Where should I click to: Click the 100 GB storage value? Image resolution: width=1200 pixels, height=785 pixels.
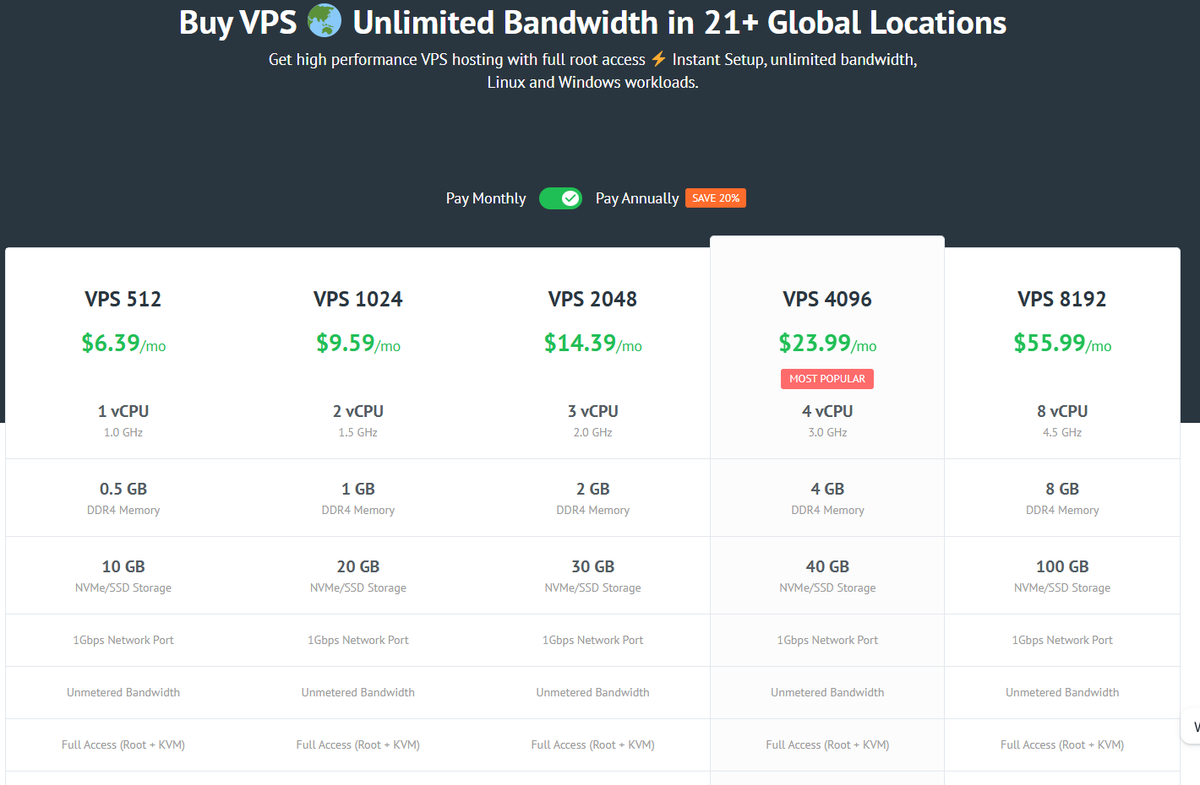coord(1062,566)
